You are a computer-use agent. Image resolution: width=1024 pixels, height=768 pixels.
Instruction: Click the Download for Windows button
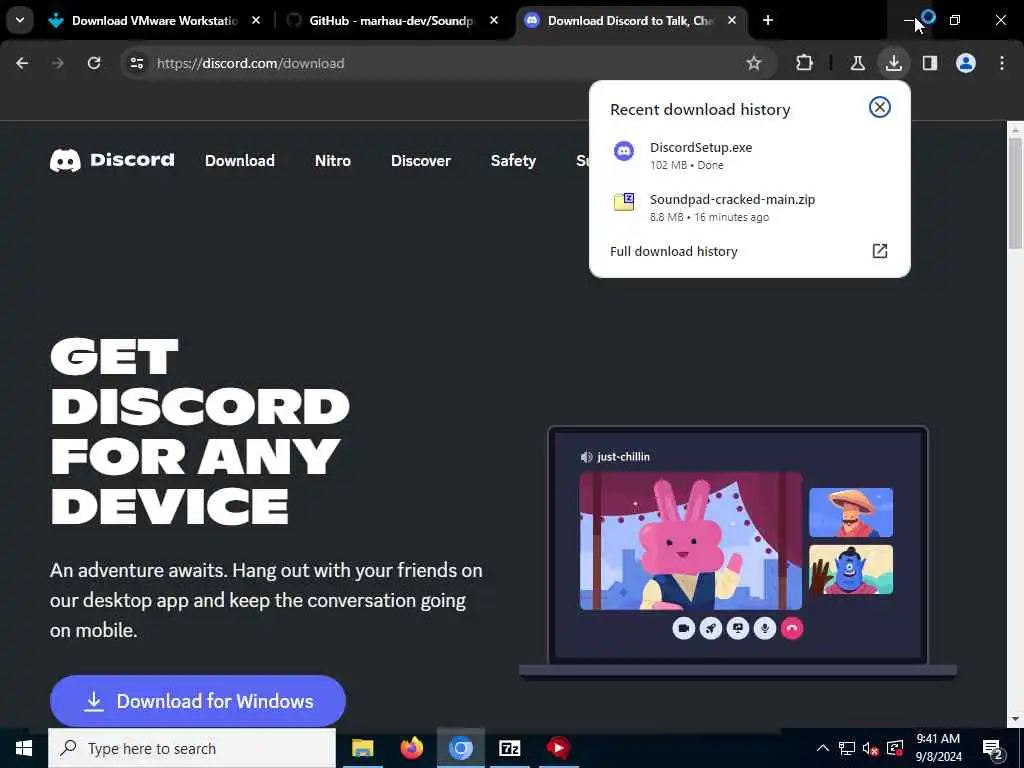pyautogui.click(x=198, y=701)
